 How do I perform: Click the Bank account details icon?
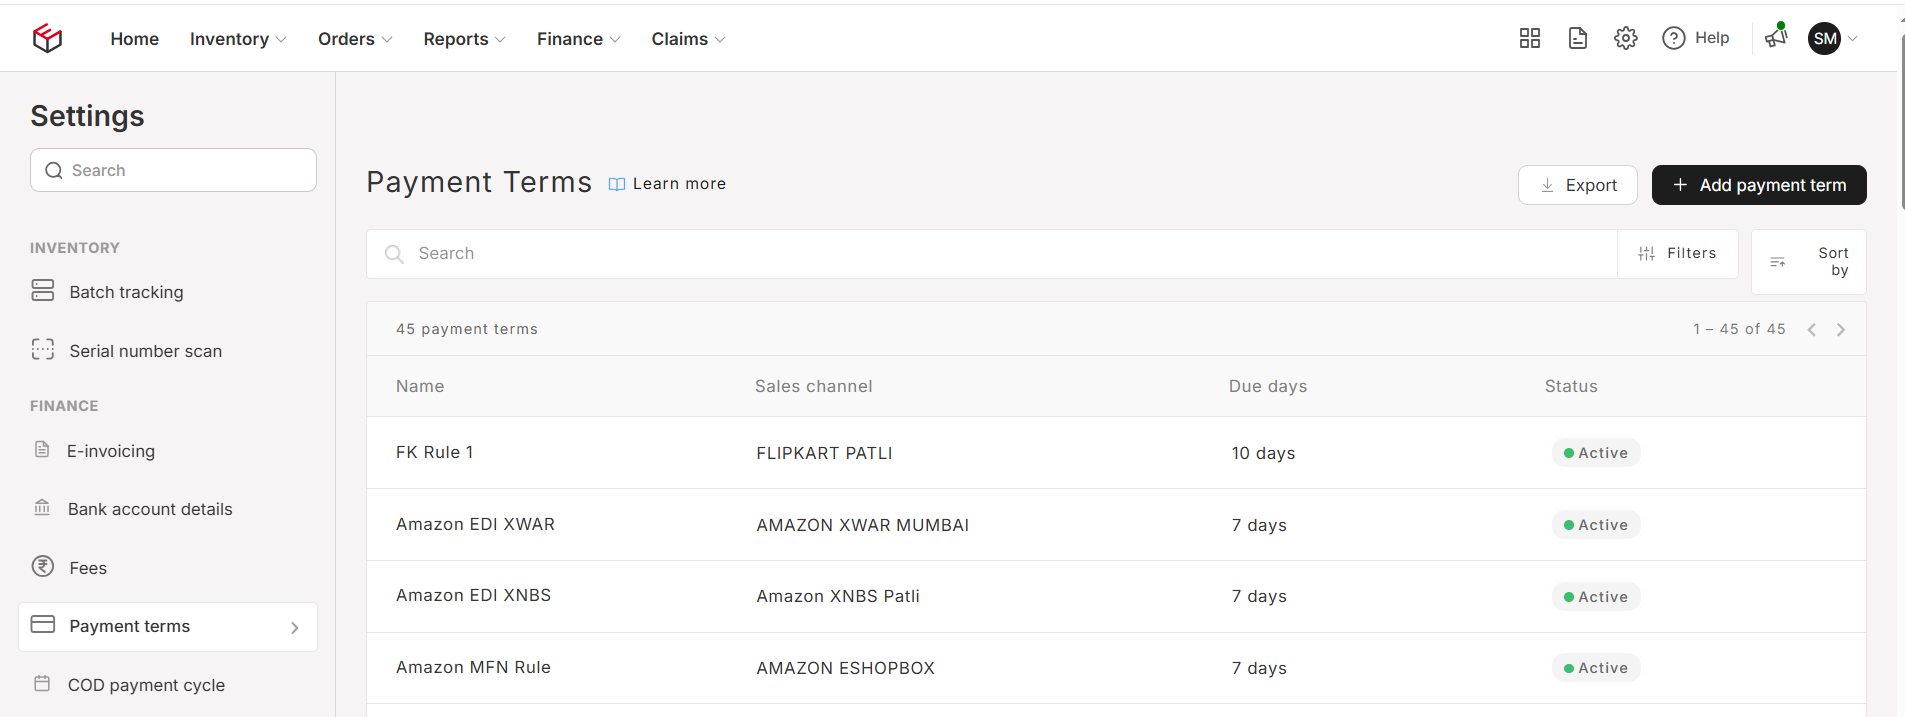pos(42,507)
